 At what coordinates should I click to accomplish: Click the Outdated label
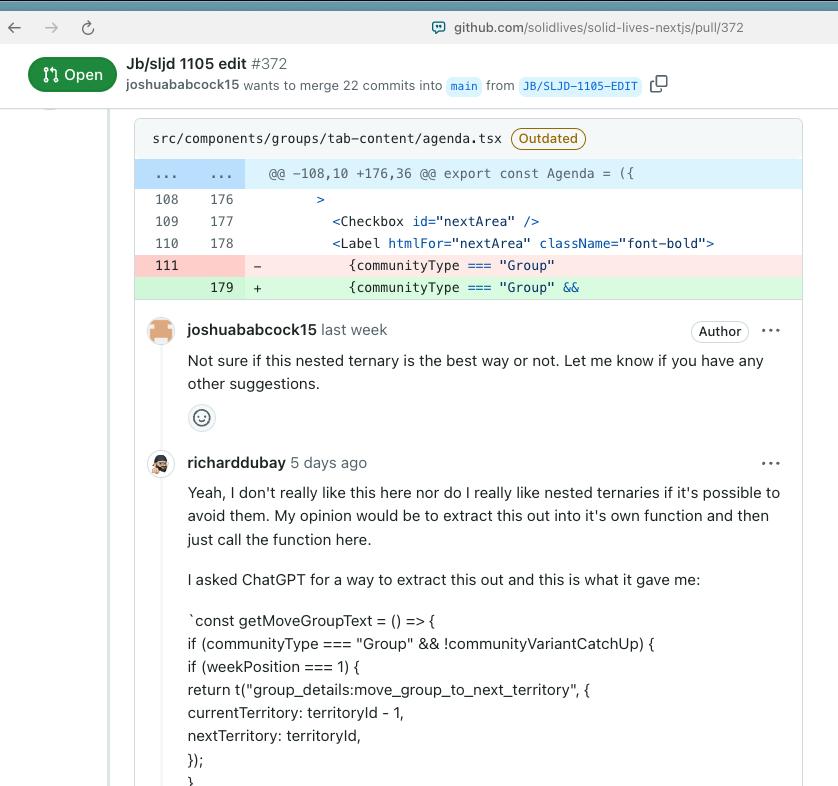click(548, 139)
